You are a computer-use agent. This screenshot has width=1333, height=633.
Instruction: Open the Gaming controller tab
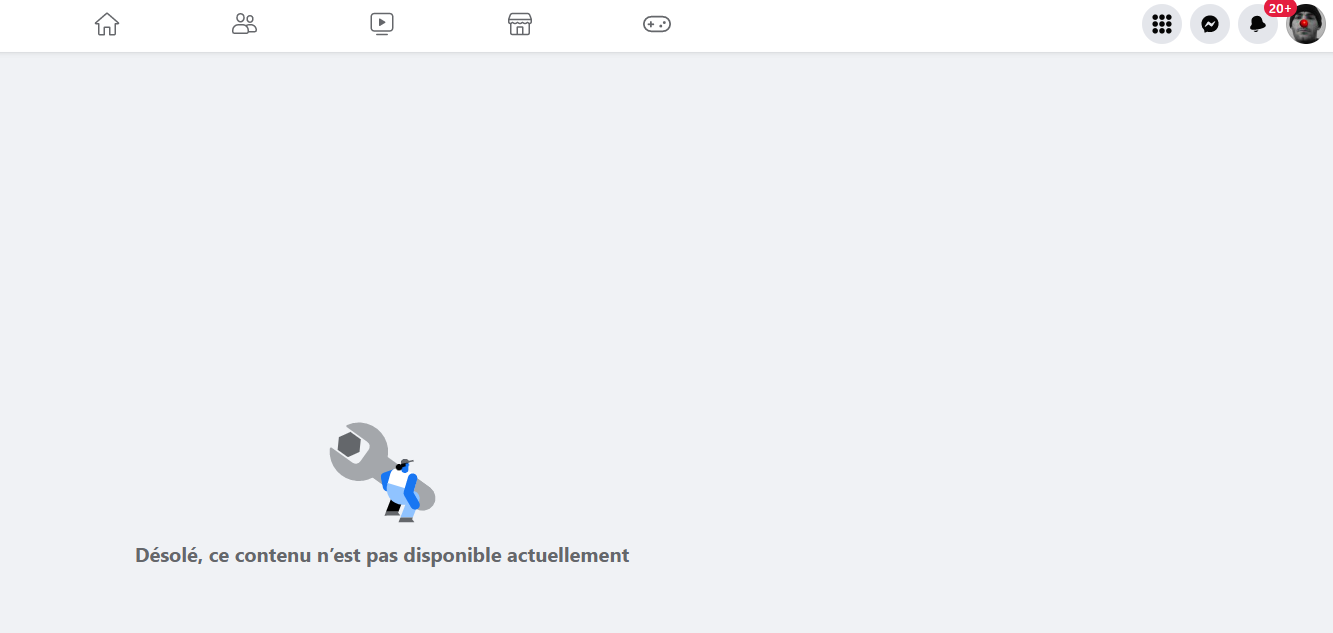coord(657,24)
